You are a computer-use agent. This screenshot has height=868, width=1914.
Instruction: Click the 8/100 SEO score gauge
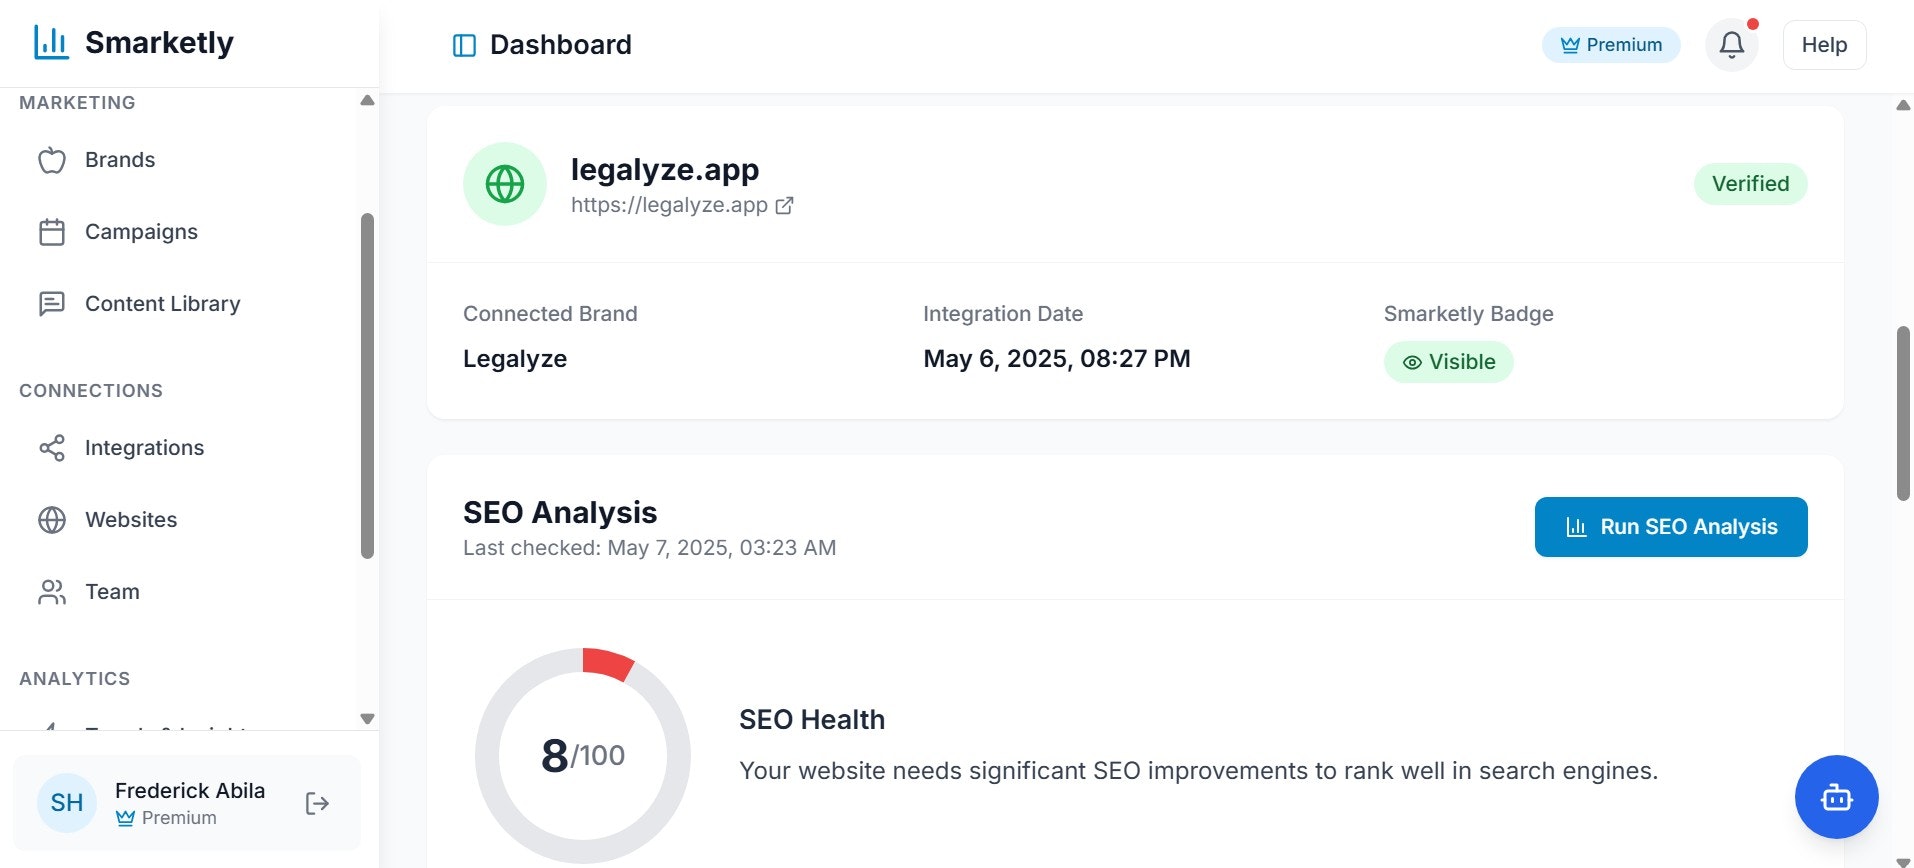coord(583,755)
